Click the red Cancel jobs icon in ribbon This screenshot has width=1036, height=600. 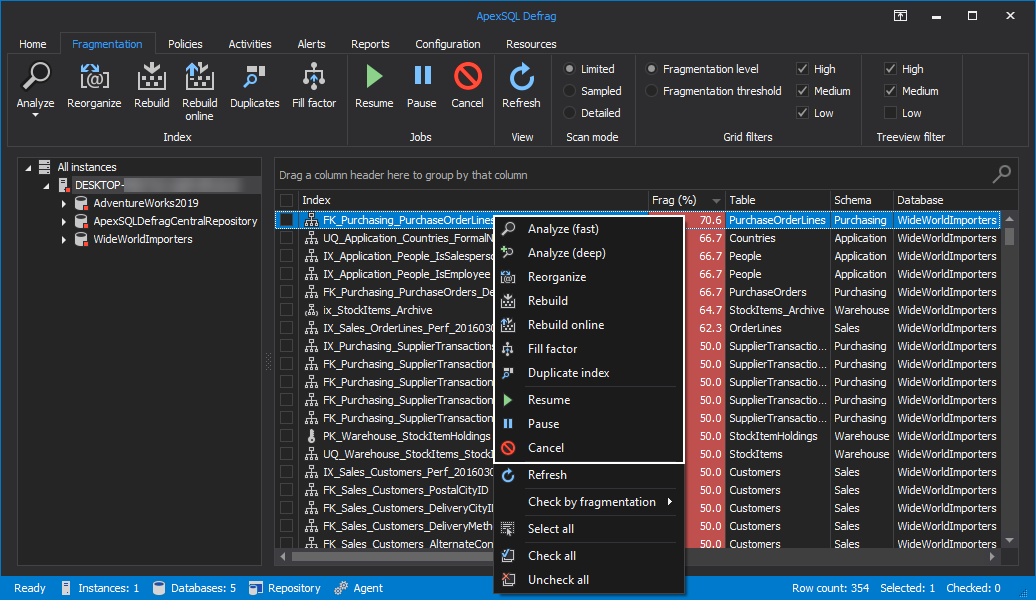coord(468,77)
